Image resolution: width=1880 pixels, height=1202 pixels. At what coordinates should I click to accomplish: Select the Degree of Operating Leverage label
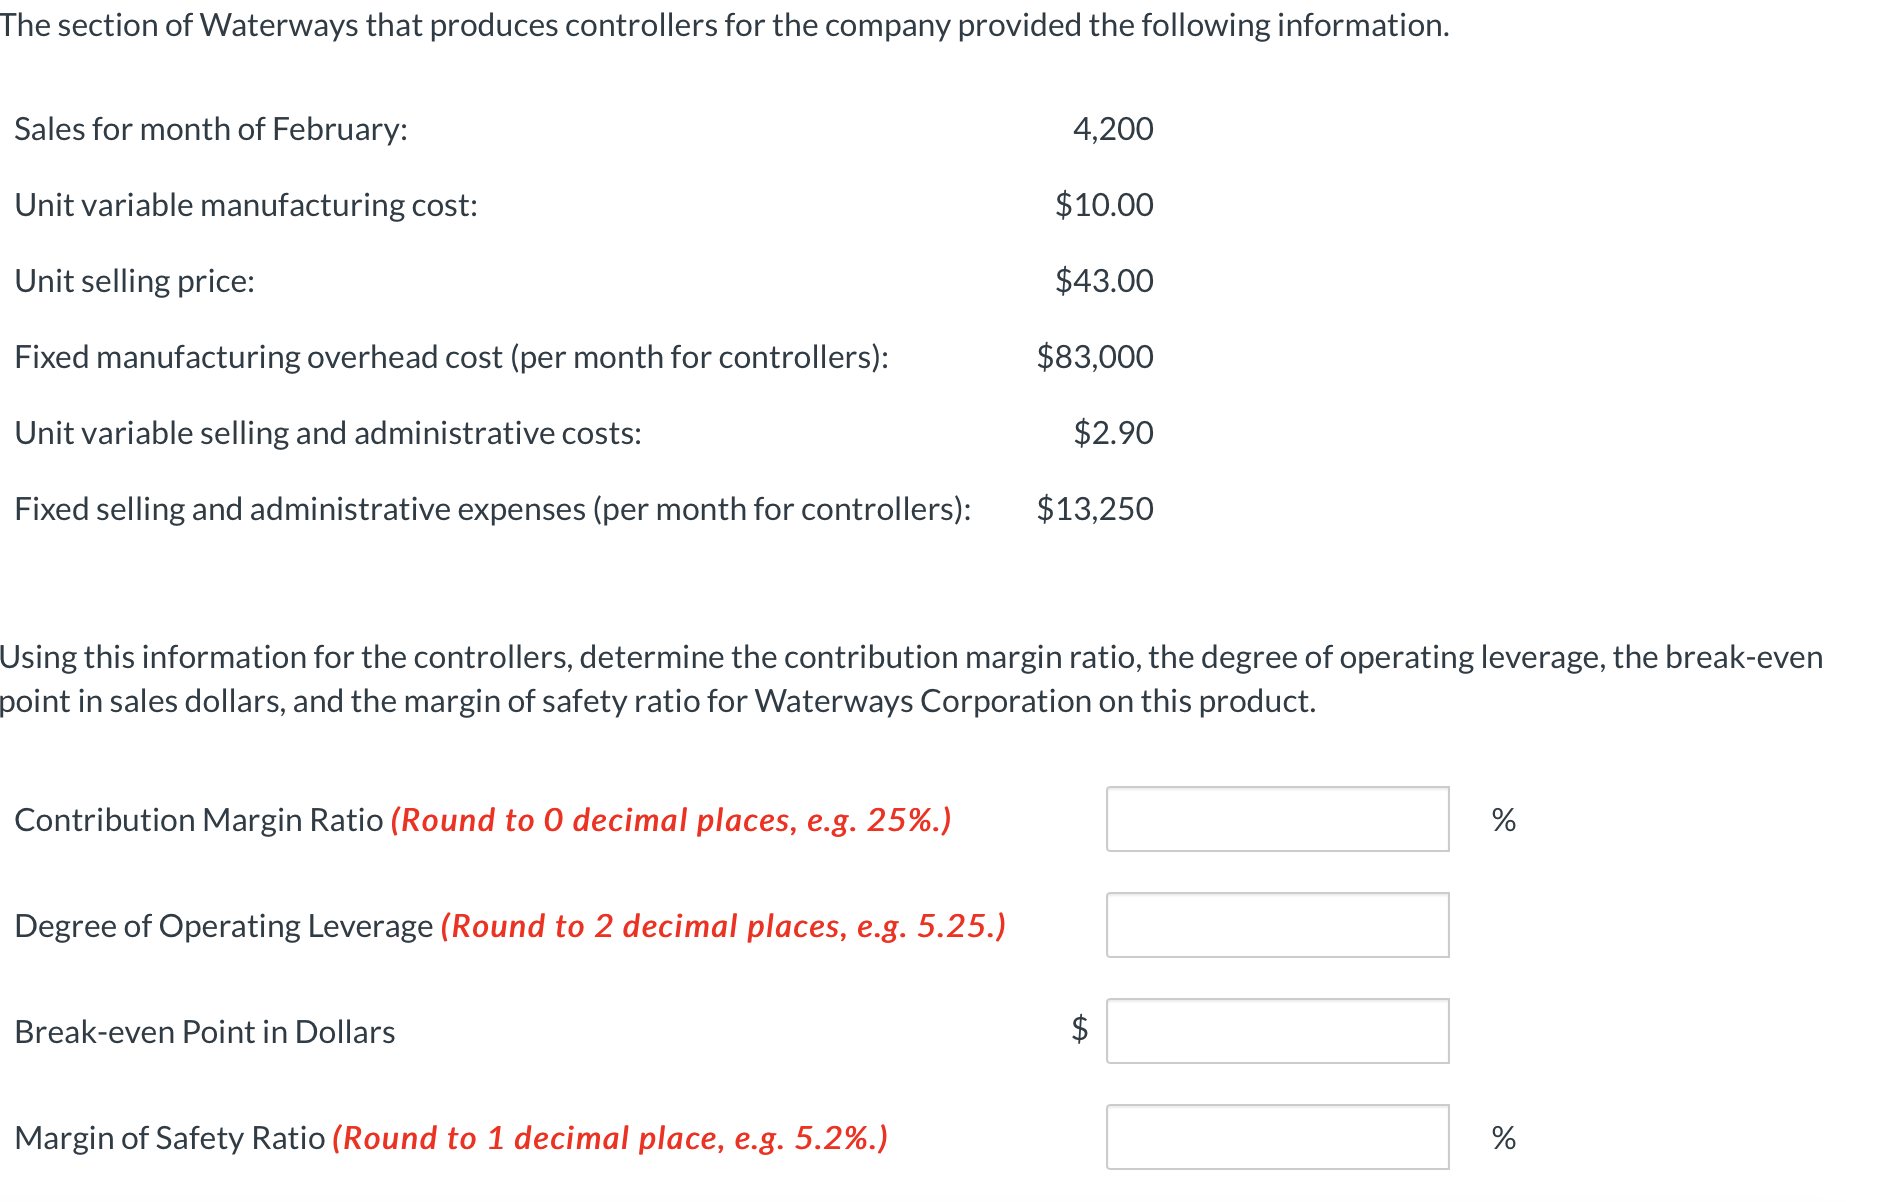[225, 925]
